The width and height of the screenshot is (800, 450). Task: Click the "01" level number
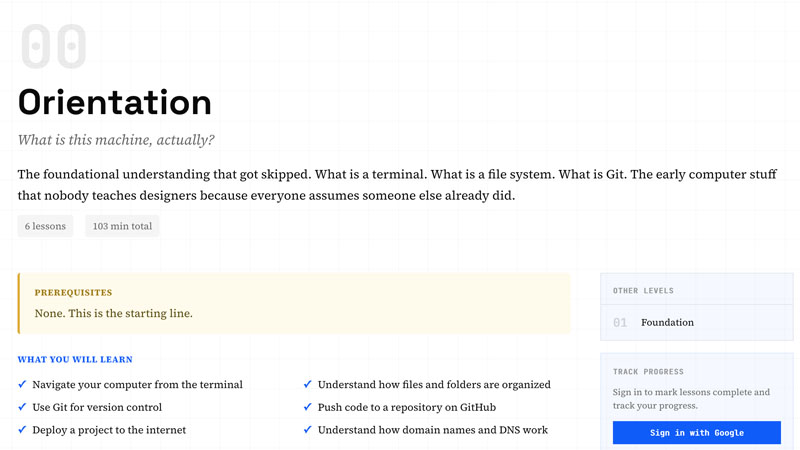point(620,323)
